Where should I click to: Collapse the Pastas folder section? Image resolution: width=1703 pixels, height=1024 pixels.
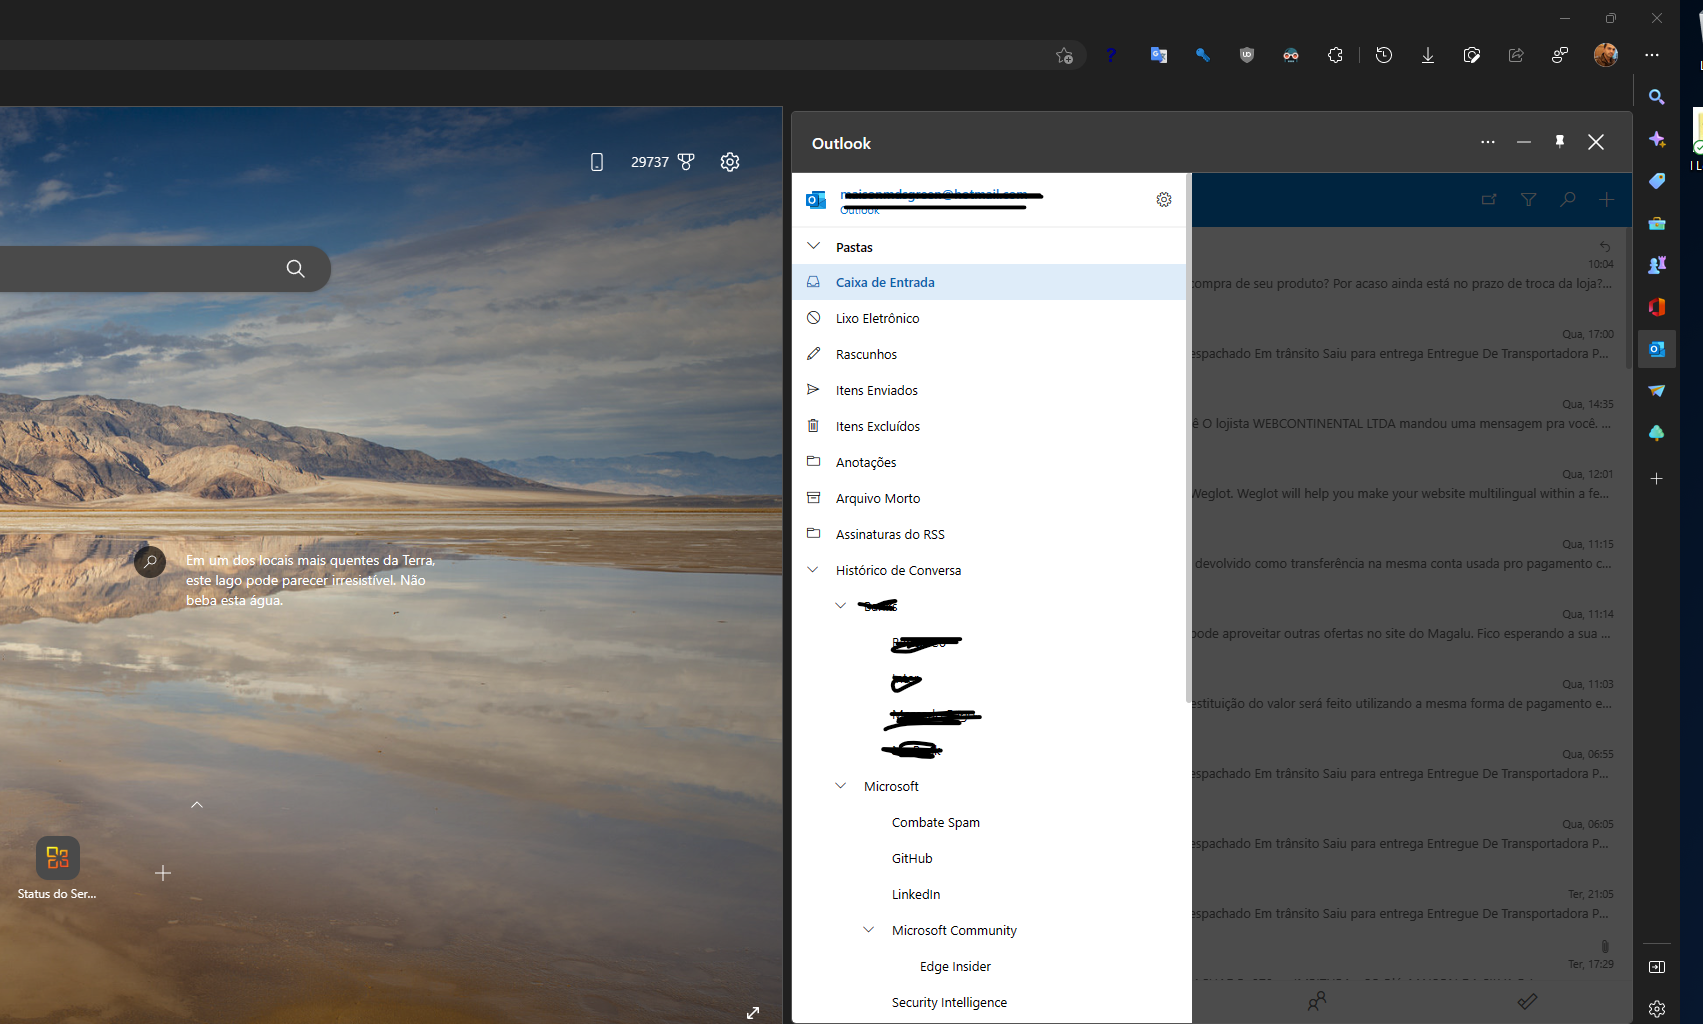(x=812, y=245)
